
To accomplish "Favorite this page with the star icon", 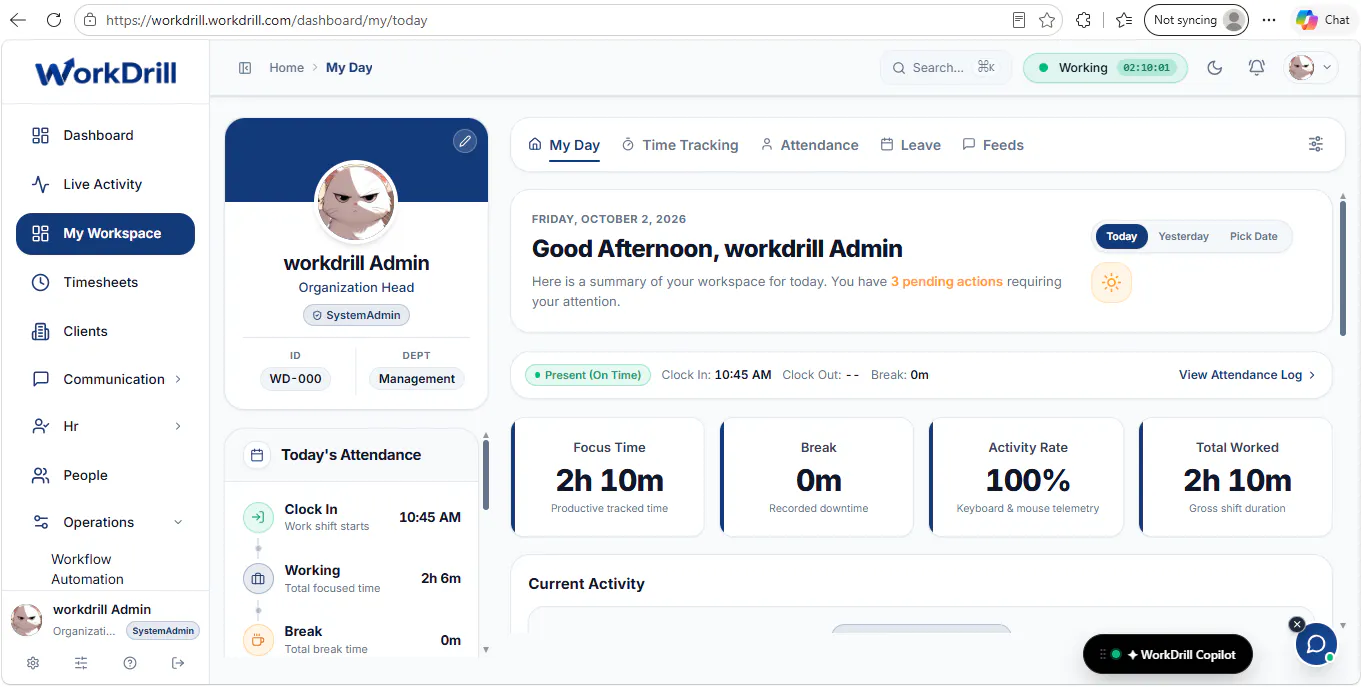I will click(1047, 20).
